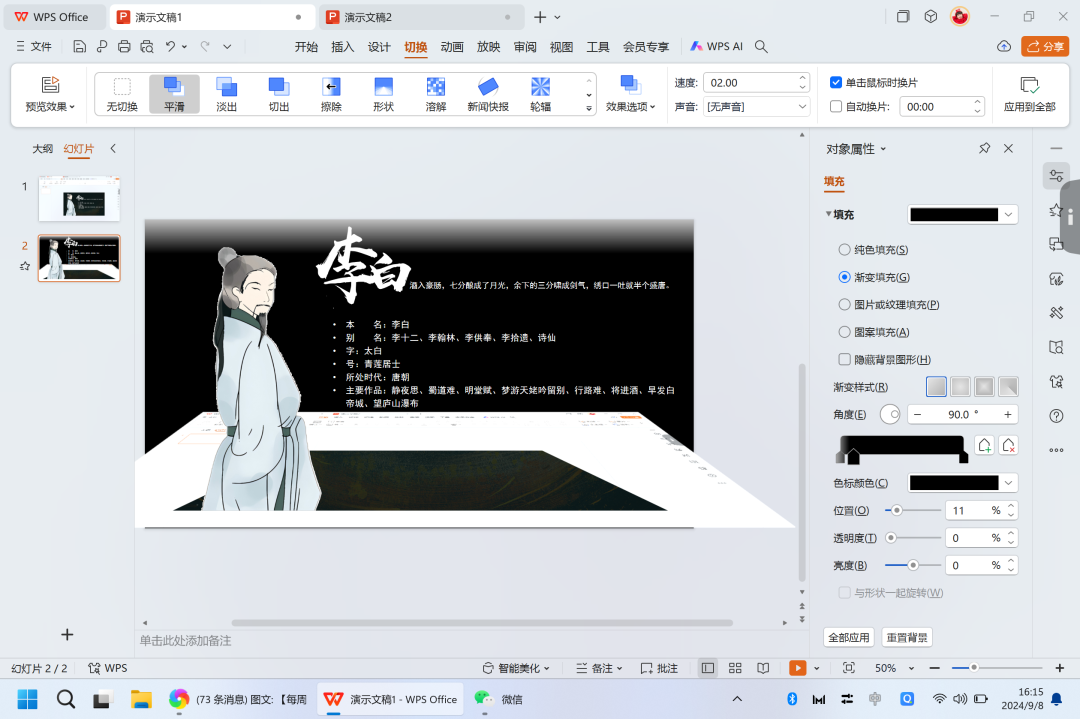Apply the 切出 transition effect
Screen dimensions: 1080x719
(279, 94)
